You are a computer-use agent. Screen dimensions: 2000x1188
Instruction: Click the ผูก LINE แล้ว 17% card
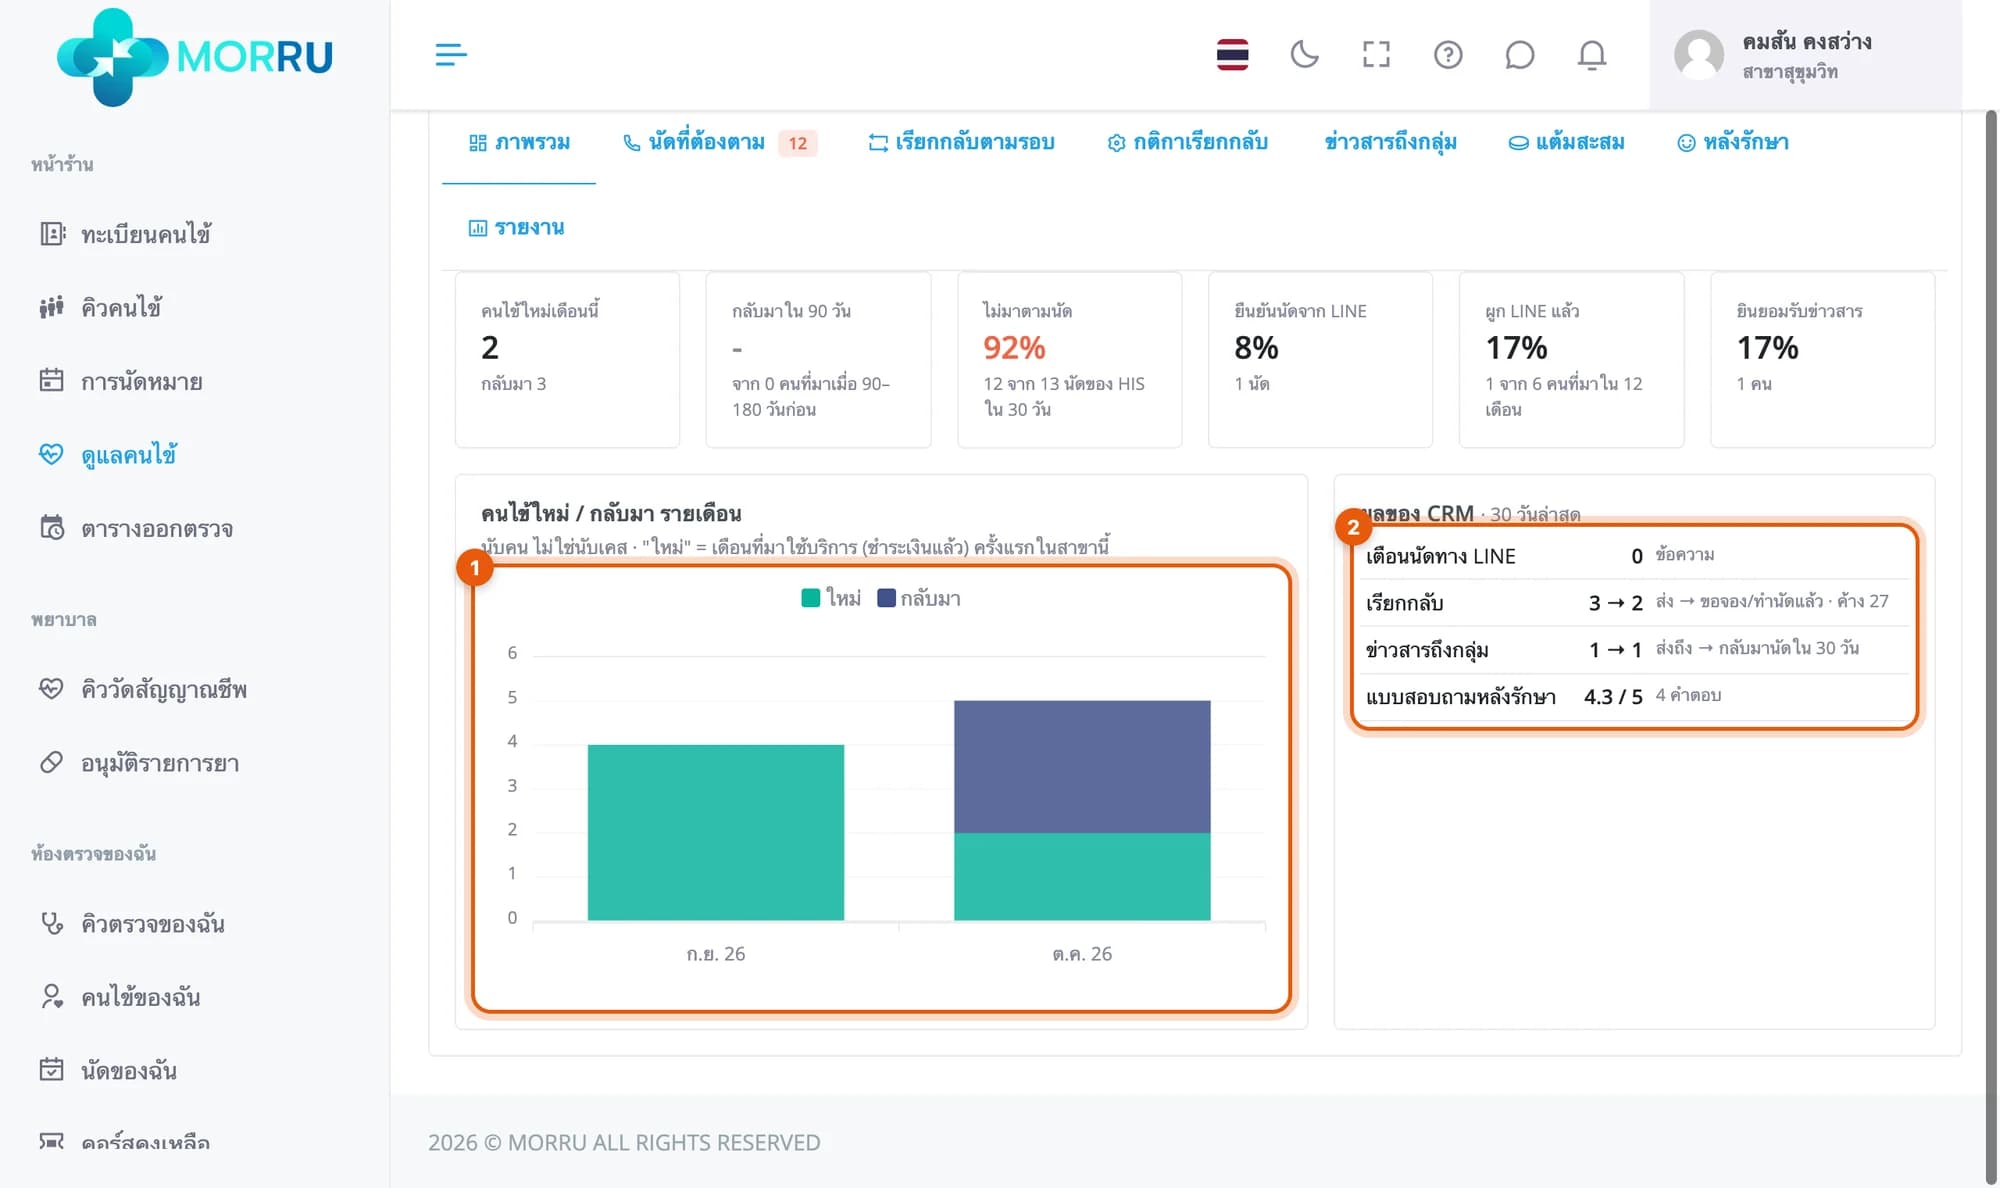(x=1571, y=359)
